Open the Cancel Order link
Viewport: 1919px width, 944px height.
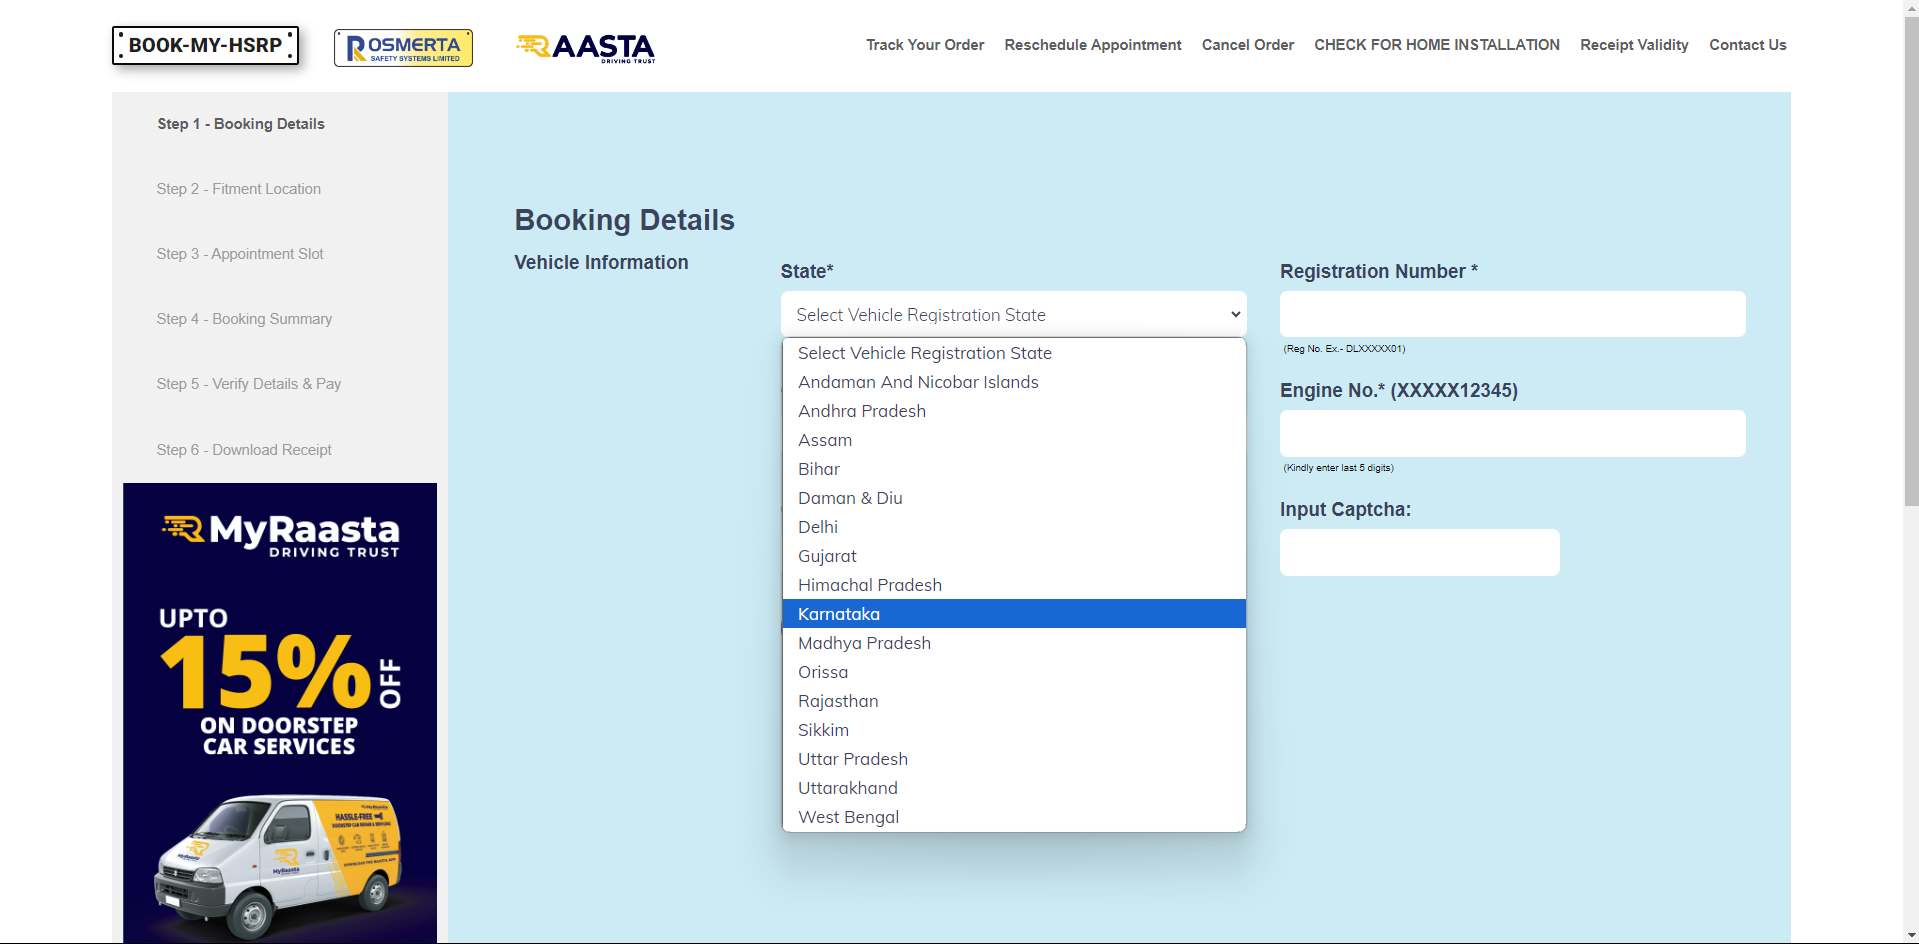pos(1247,45)
